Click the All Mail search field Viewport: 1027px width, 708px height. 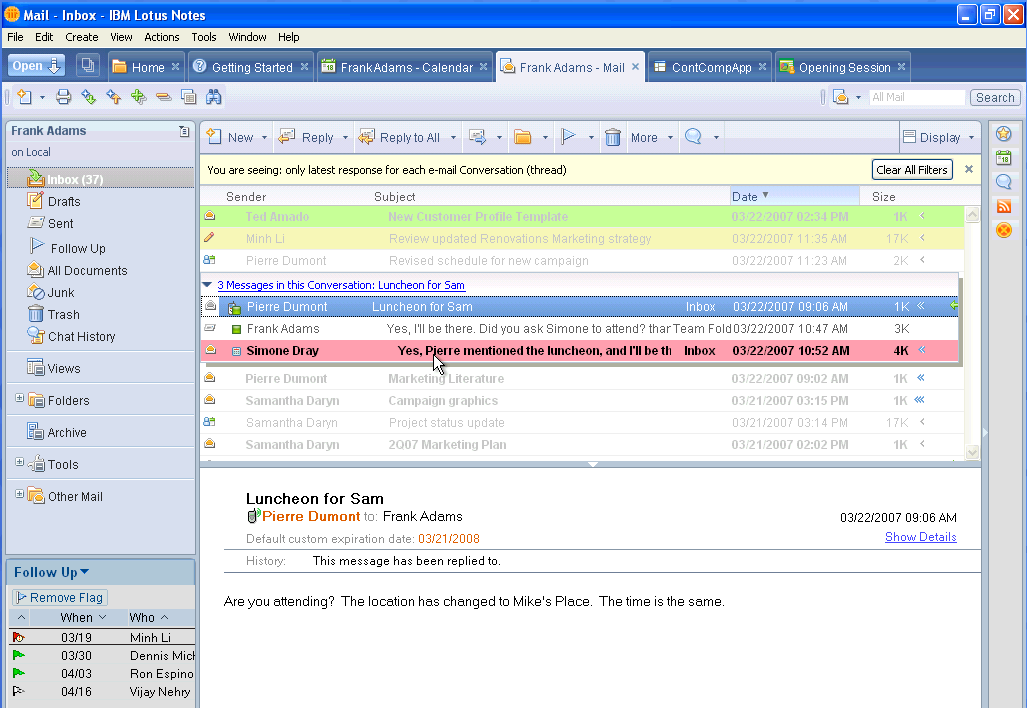[x=915, y=97]
